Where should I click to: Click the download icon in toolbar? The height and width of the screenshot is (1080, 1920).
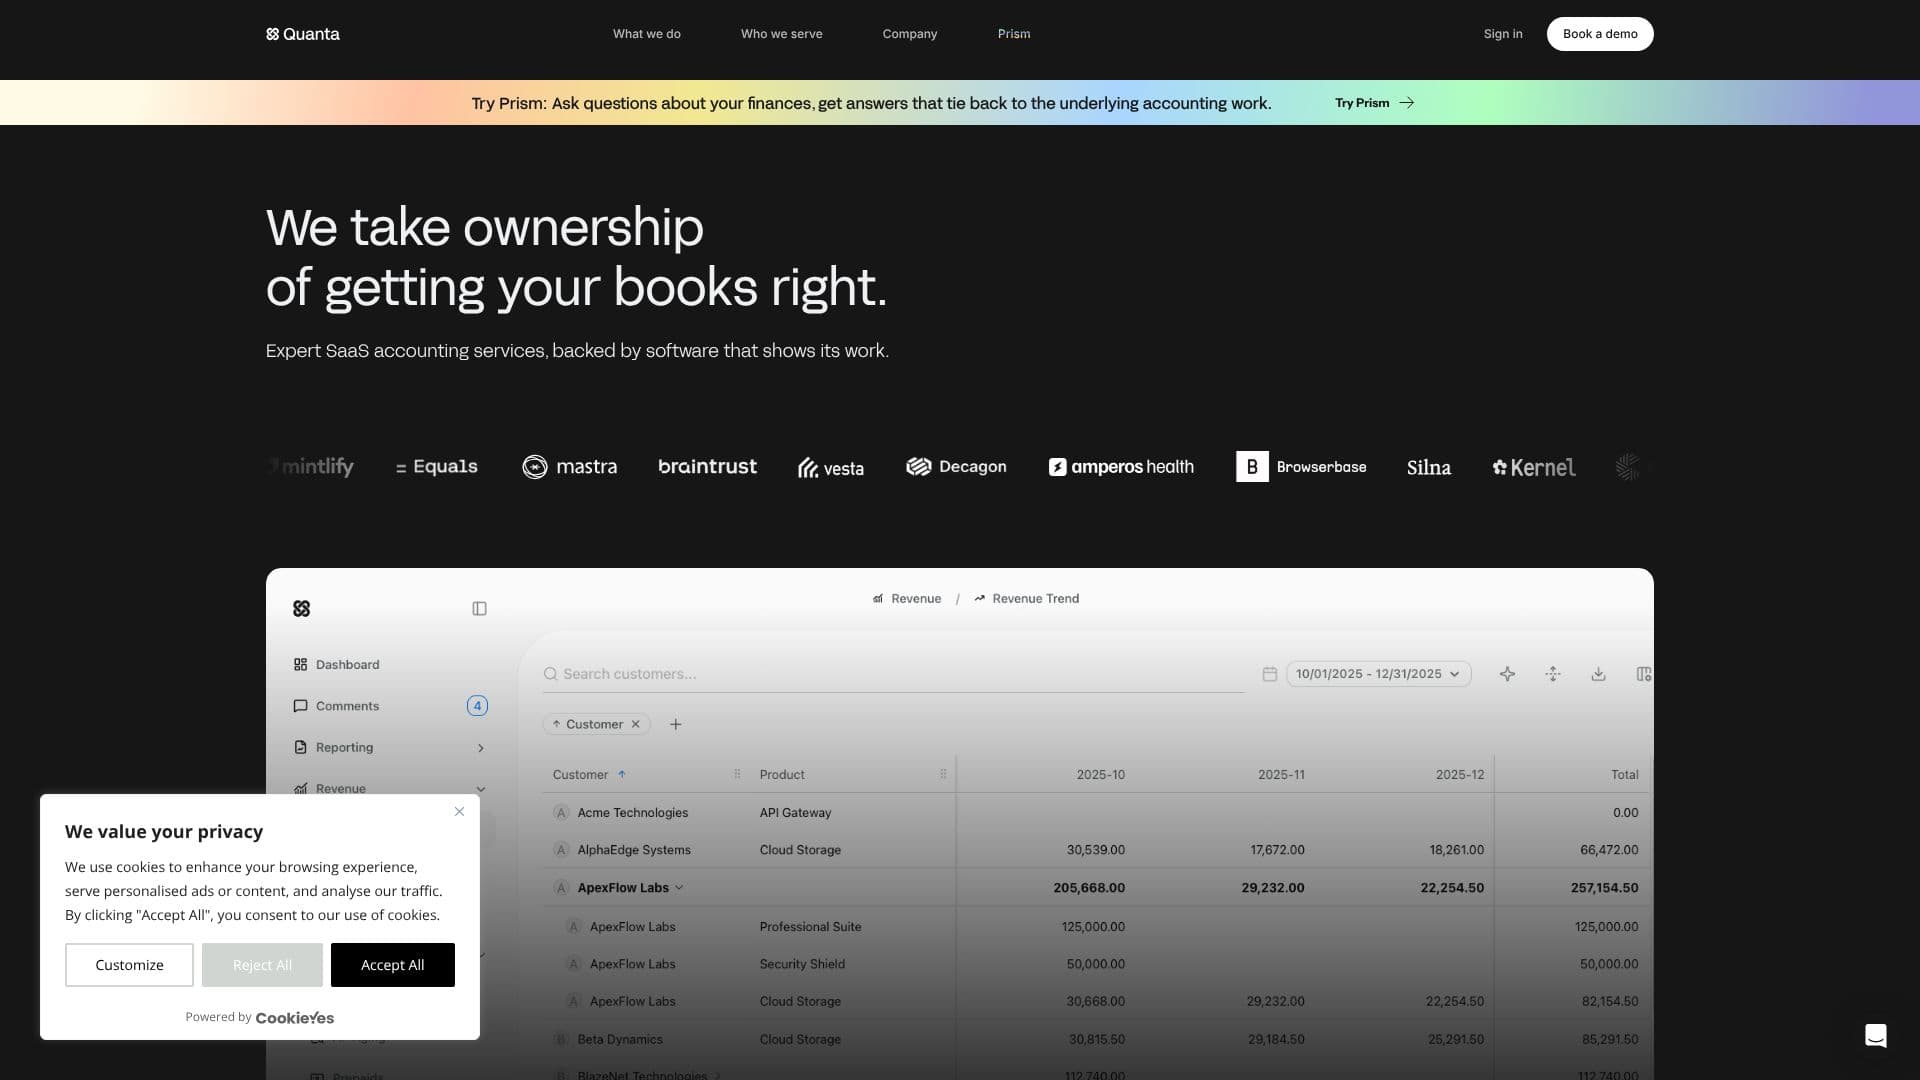point(1598,674)
